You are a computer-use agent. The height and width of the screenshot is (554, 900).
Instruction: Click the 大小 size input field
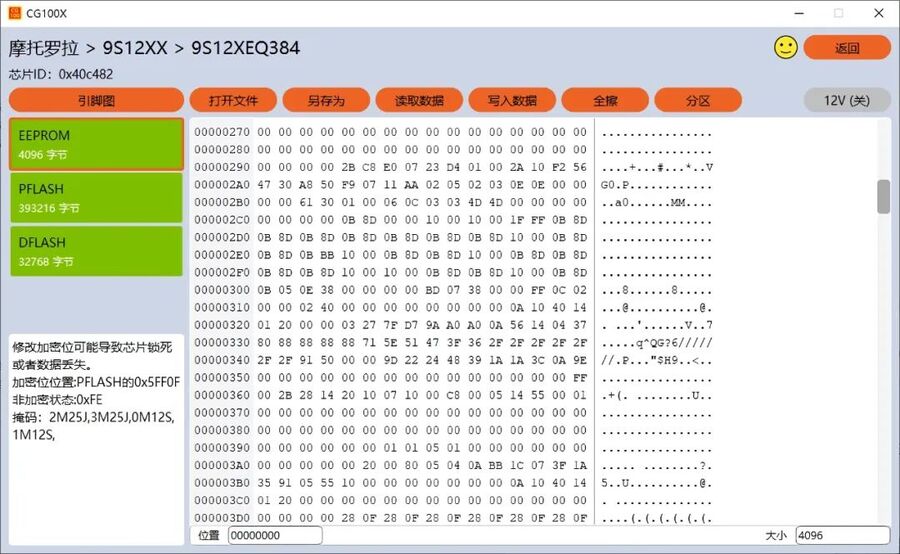[843, 535]
